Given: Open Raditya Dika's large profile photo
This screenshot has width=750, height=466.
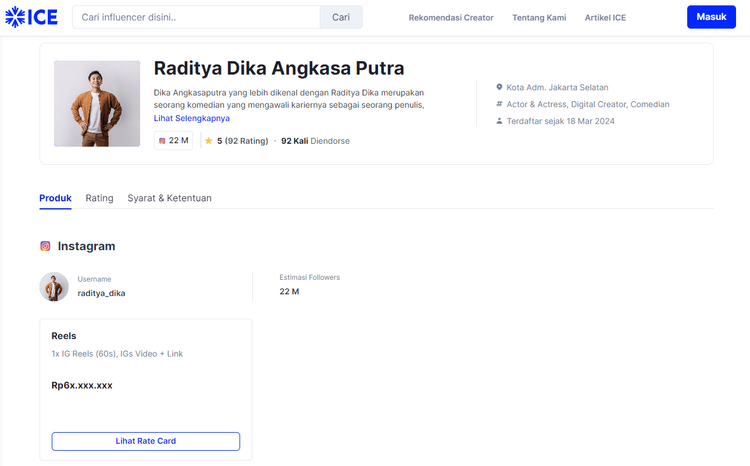Looking at the screenshot, I should 97,104.
